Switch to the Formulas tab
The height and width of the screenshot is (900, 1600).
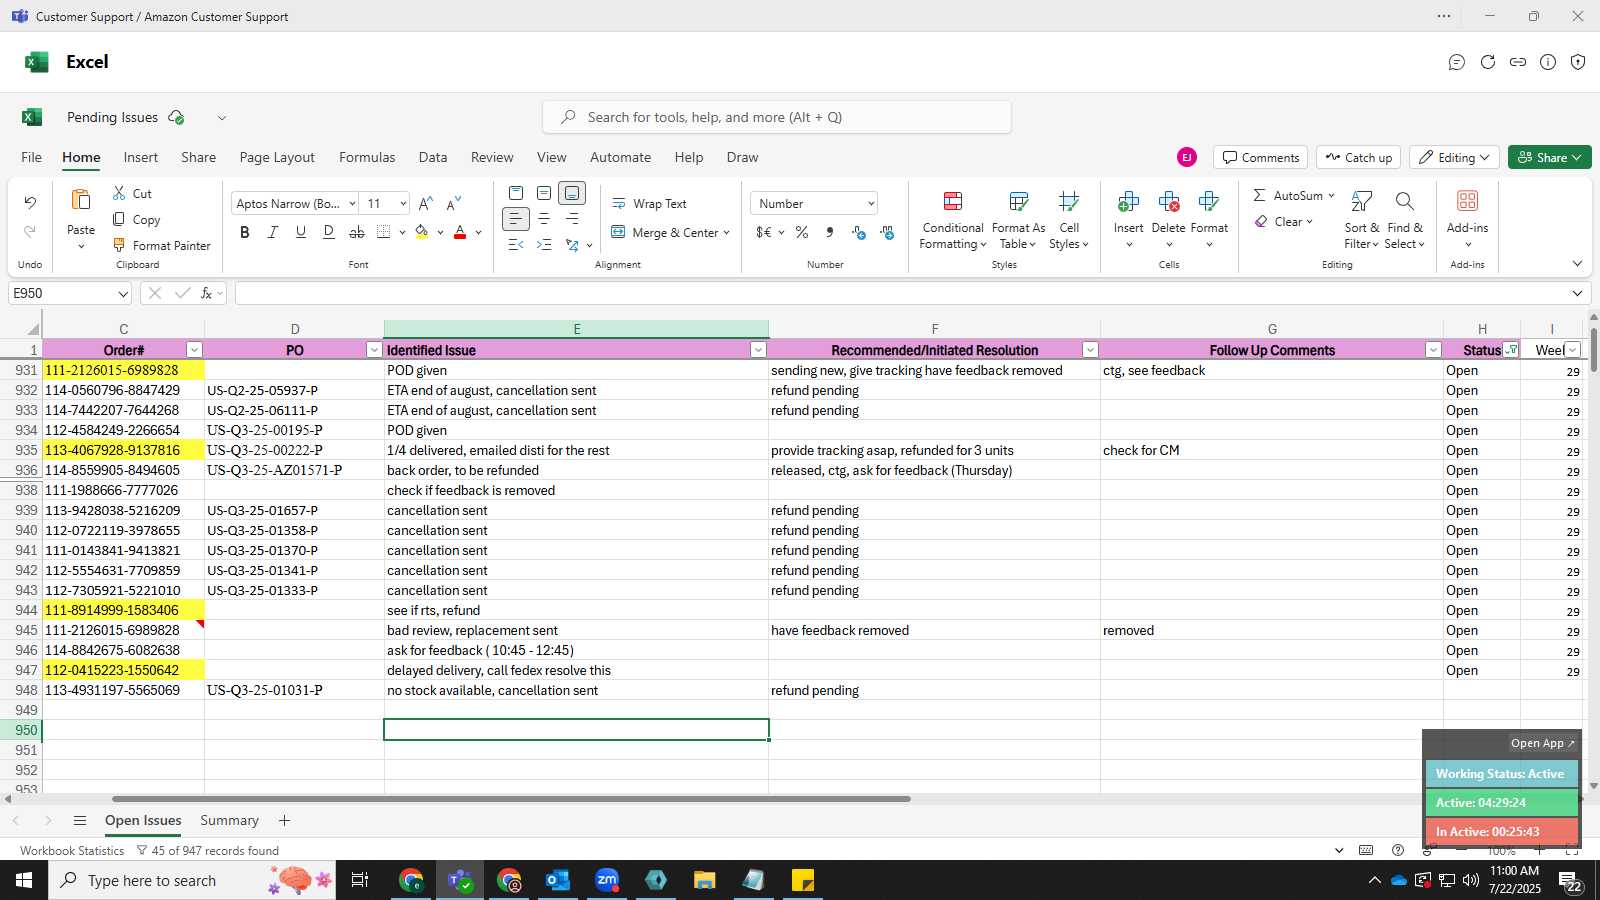367,157
